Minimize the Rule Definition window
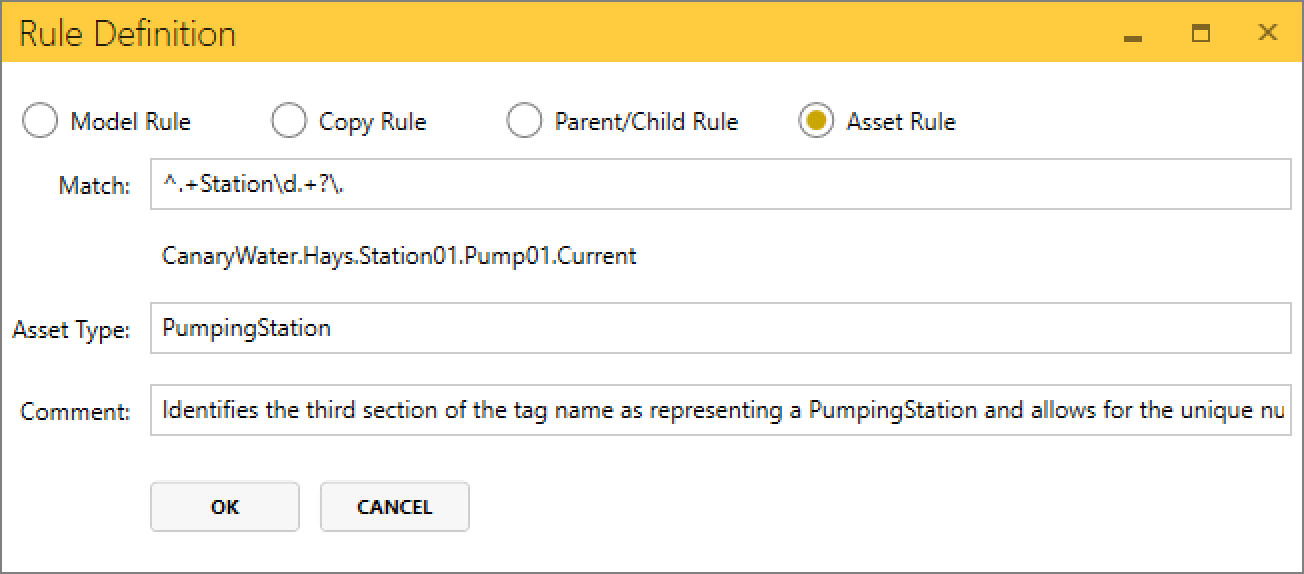The width and height of the screenshot is (1304, 574). point(1133,34)
